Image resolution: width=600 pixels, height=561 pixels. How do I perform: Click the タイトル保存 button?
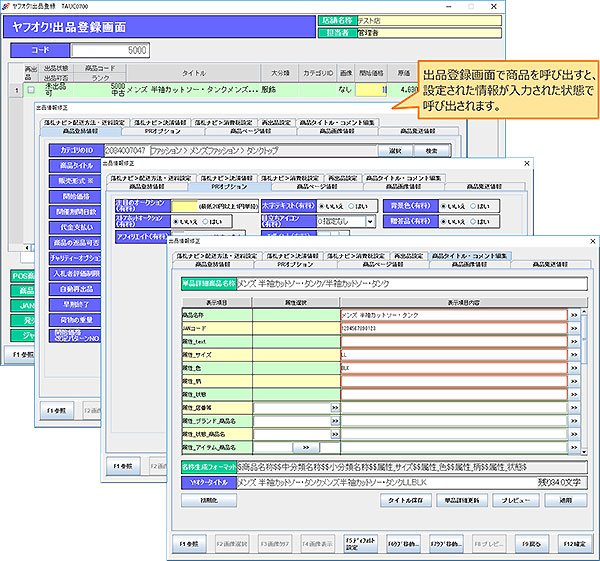click(405, 500)
